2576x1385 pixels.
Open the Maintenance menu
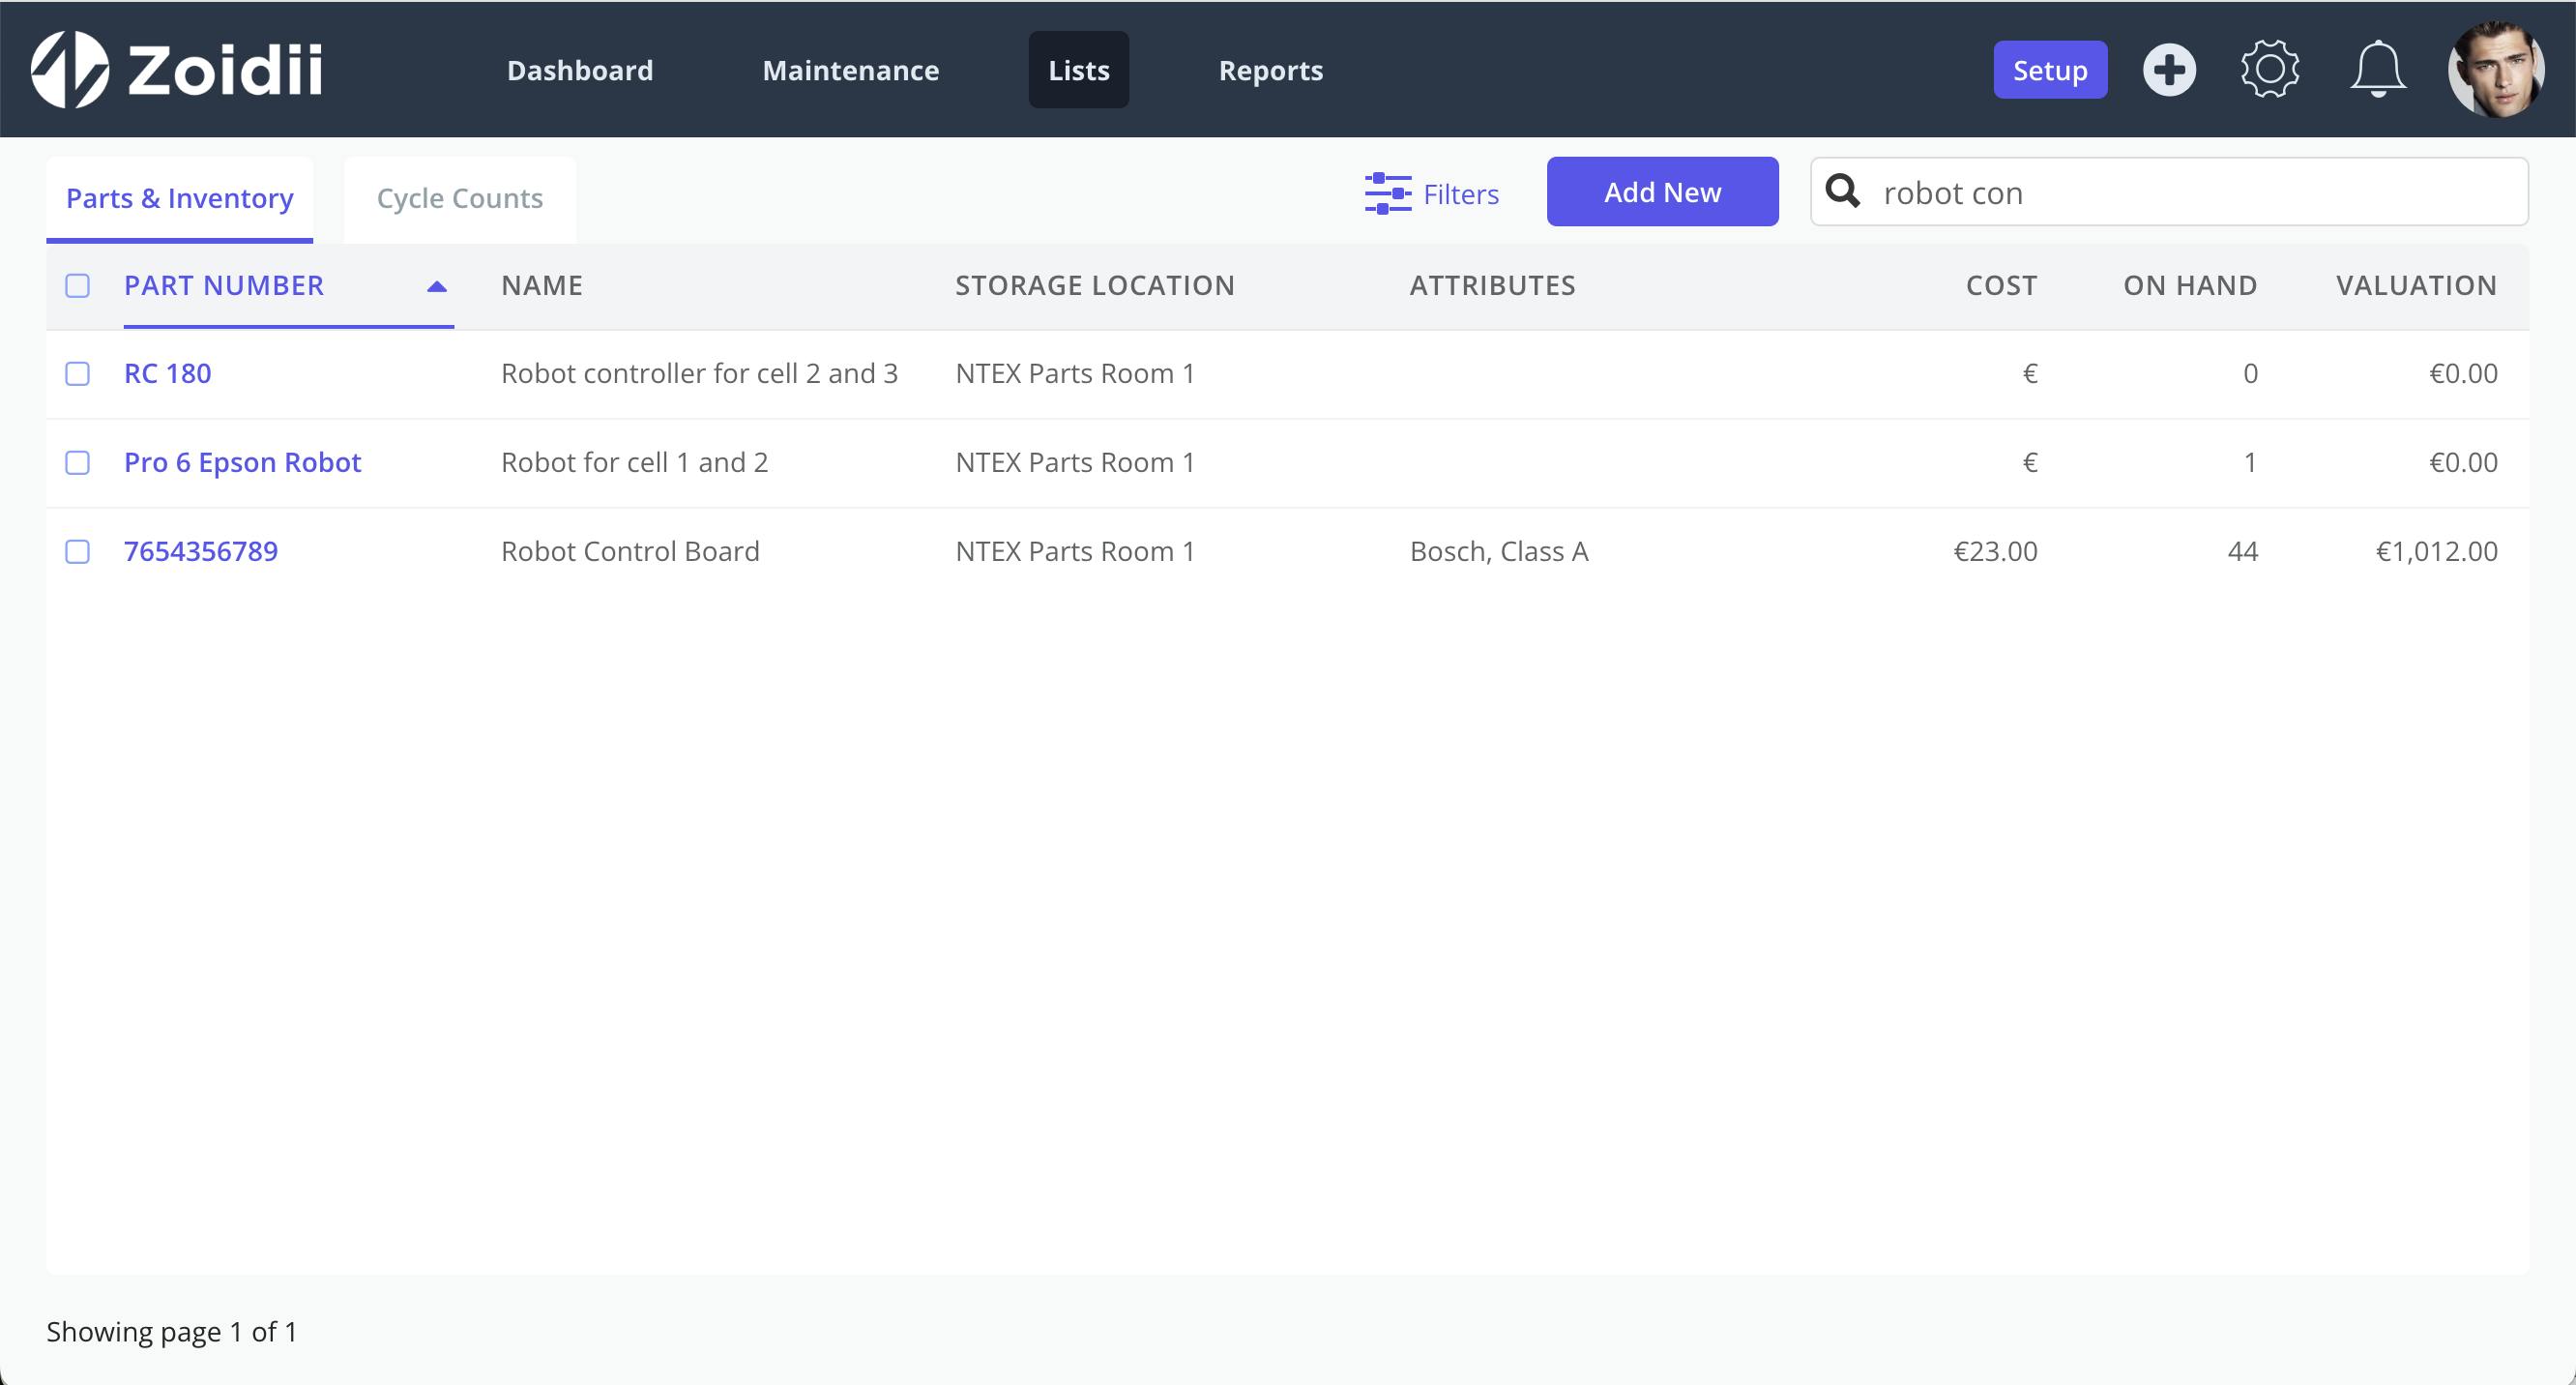851,70
